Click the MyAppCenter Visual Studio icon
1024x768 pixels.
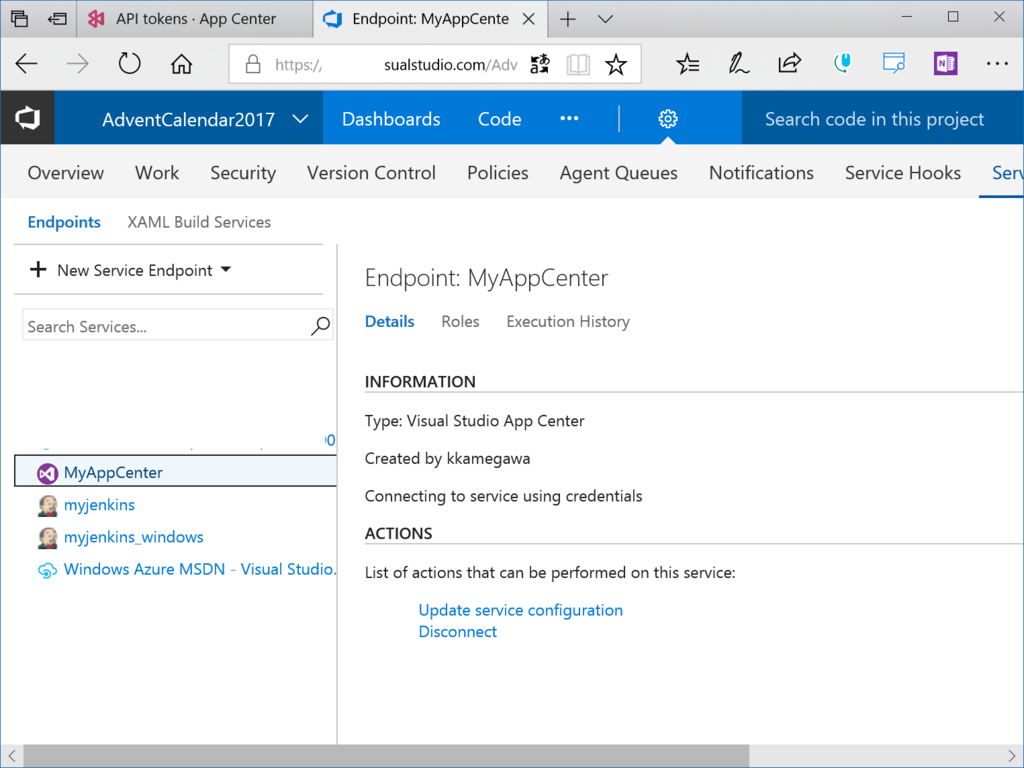coord(47,473)
